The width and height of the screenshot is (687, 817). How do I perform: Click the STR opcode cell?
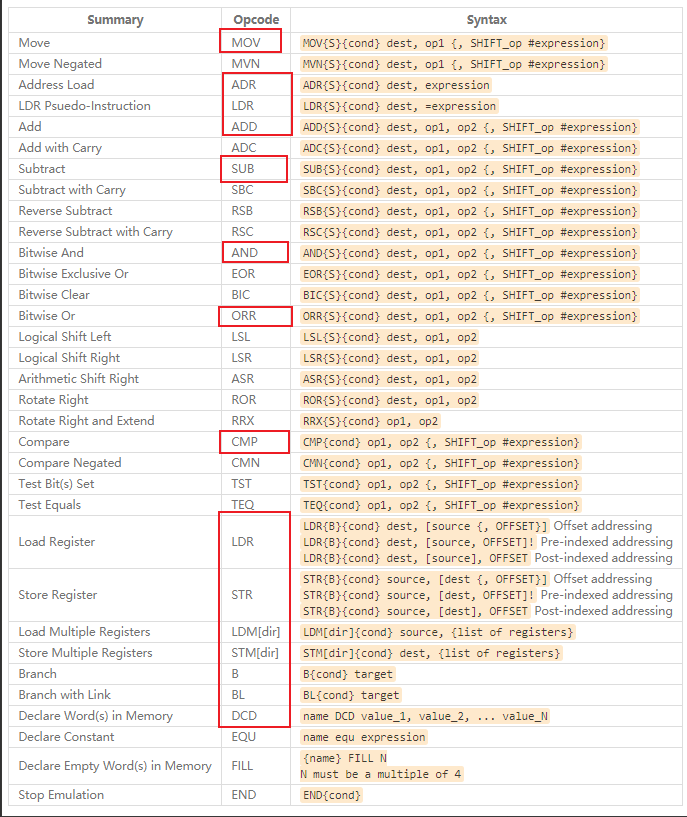click(256, 595)
